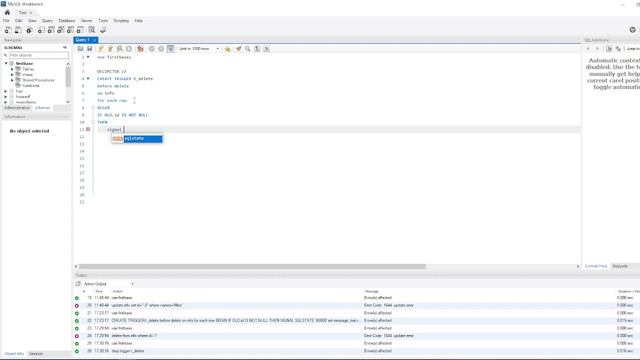Screen dimensions: 640x360
Task: Expand the Views node
Action: click(12, 75)
